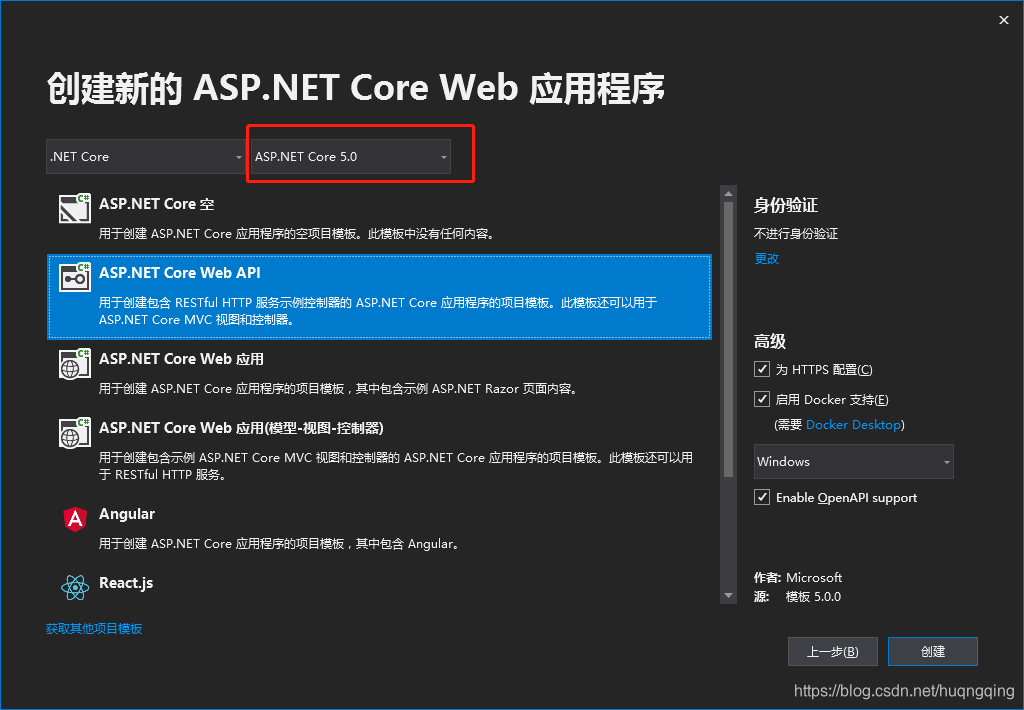The height and width of the screenshot is (710, 1024).
Task: Select the ASP.NET Core Web API template title
Action: pyautogui.click(x=180, y=273)
